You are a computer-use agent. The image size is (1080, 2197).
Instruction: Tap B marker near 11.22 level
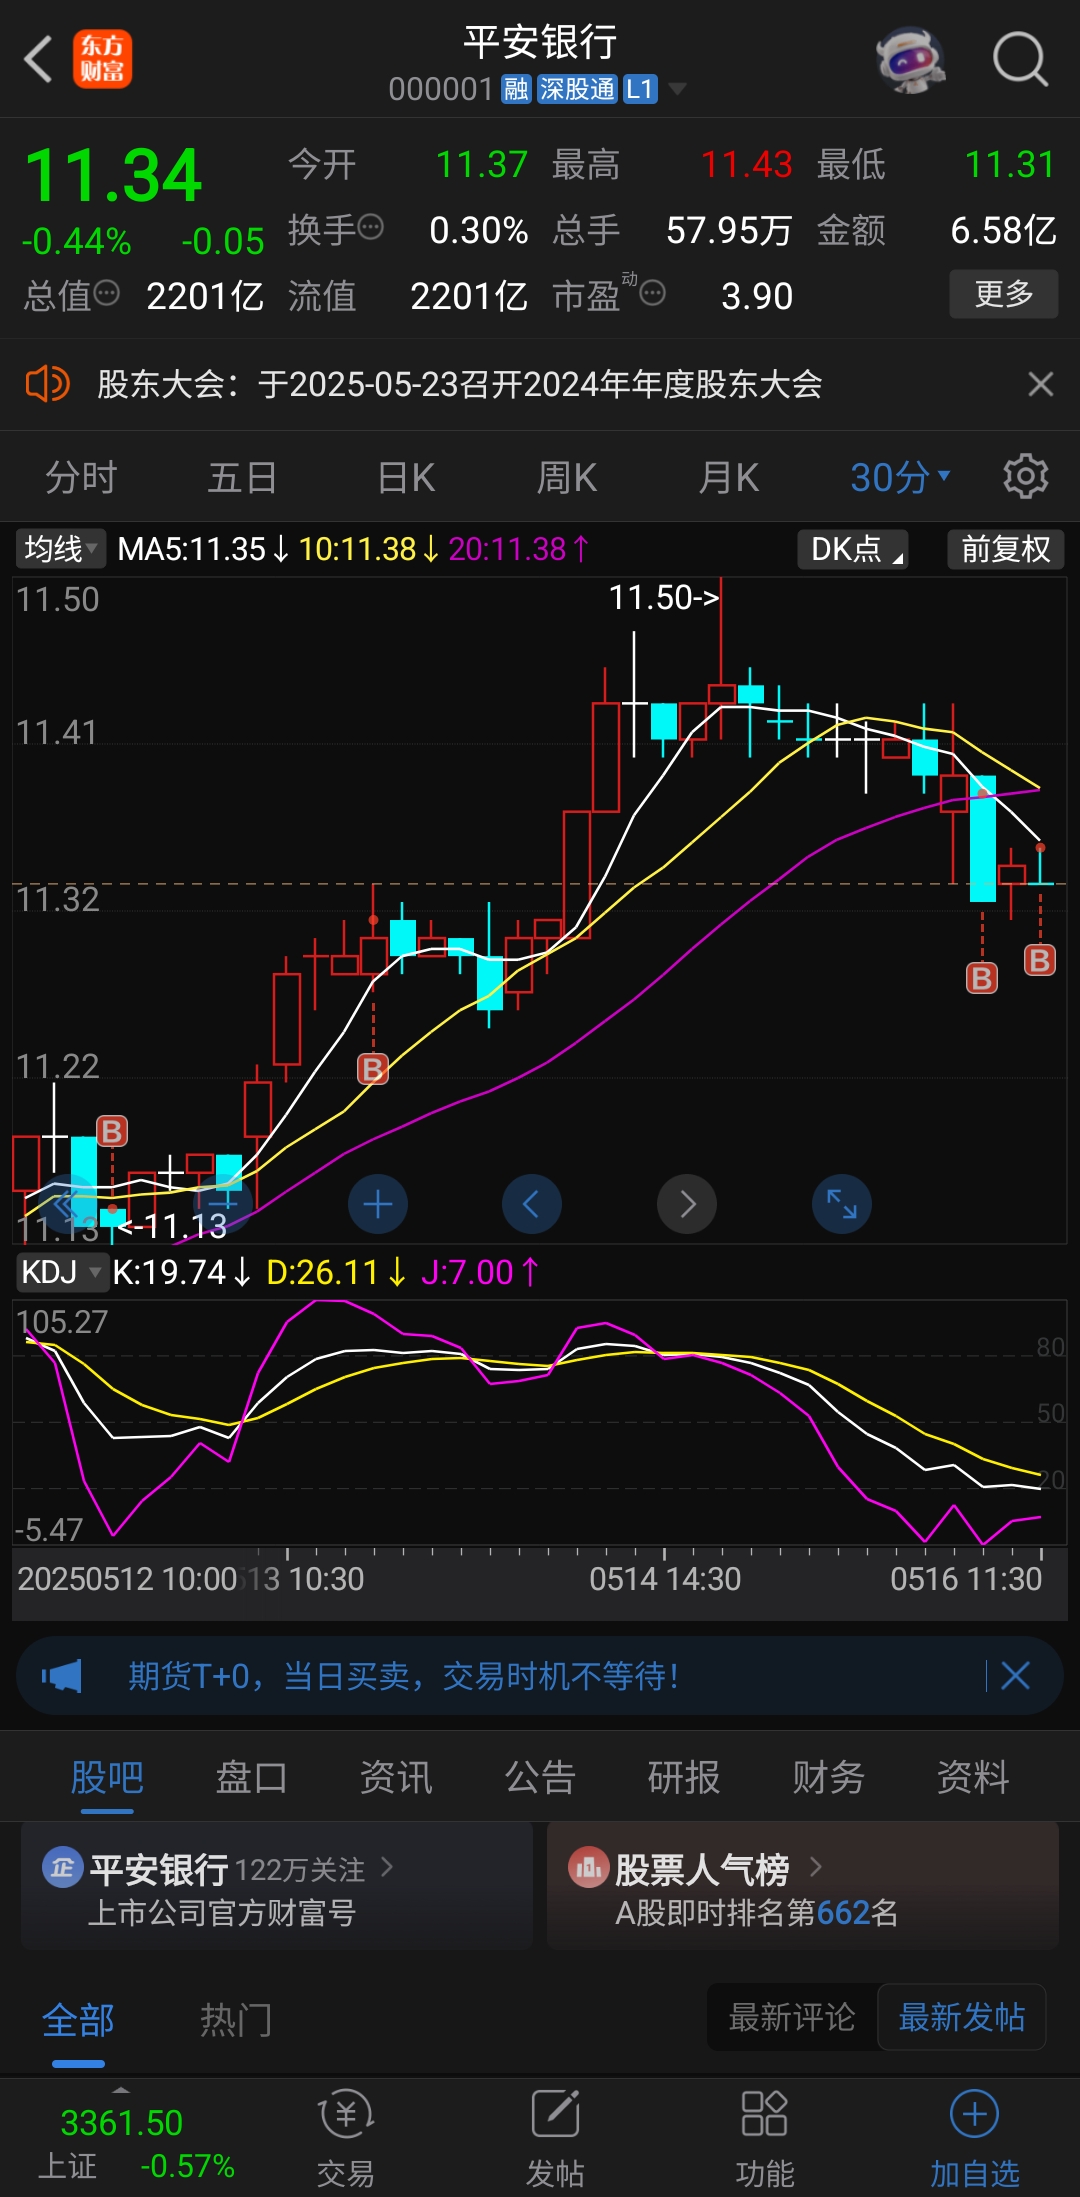point(373,1070)
